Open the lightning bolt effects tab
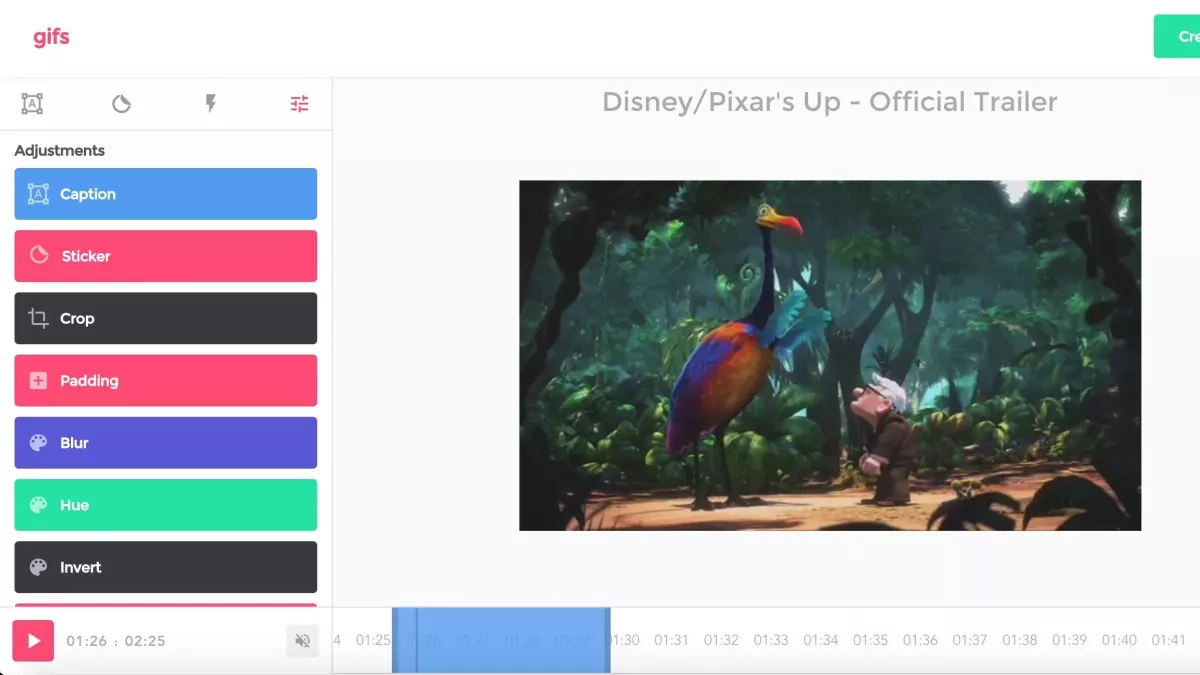 coord(210,104)
